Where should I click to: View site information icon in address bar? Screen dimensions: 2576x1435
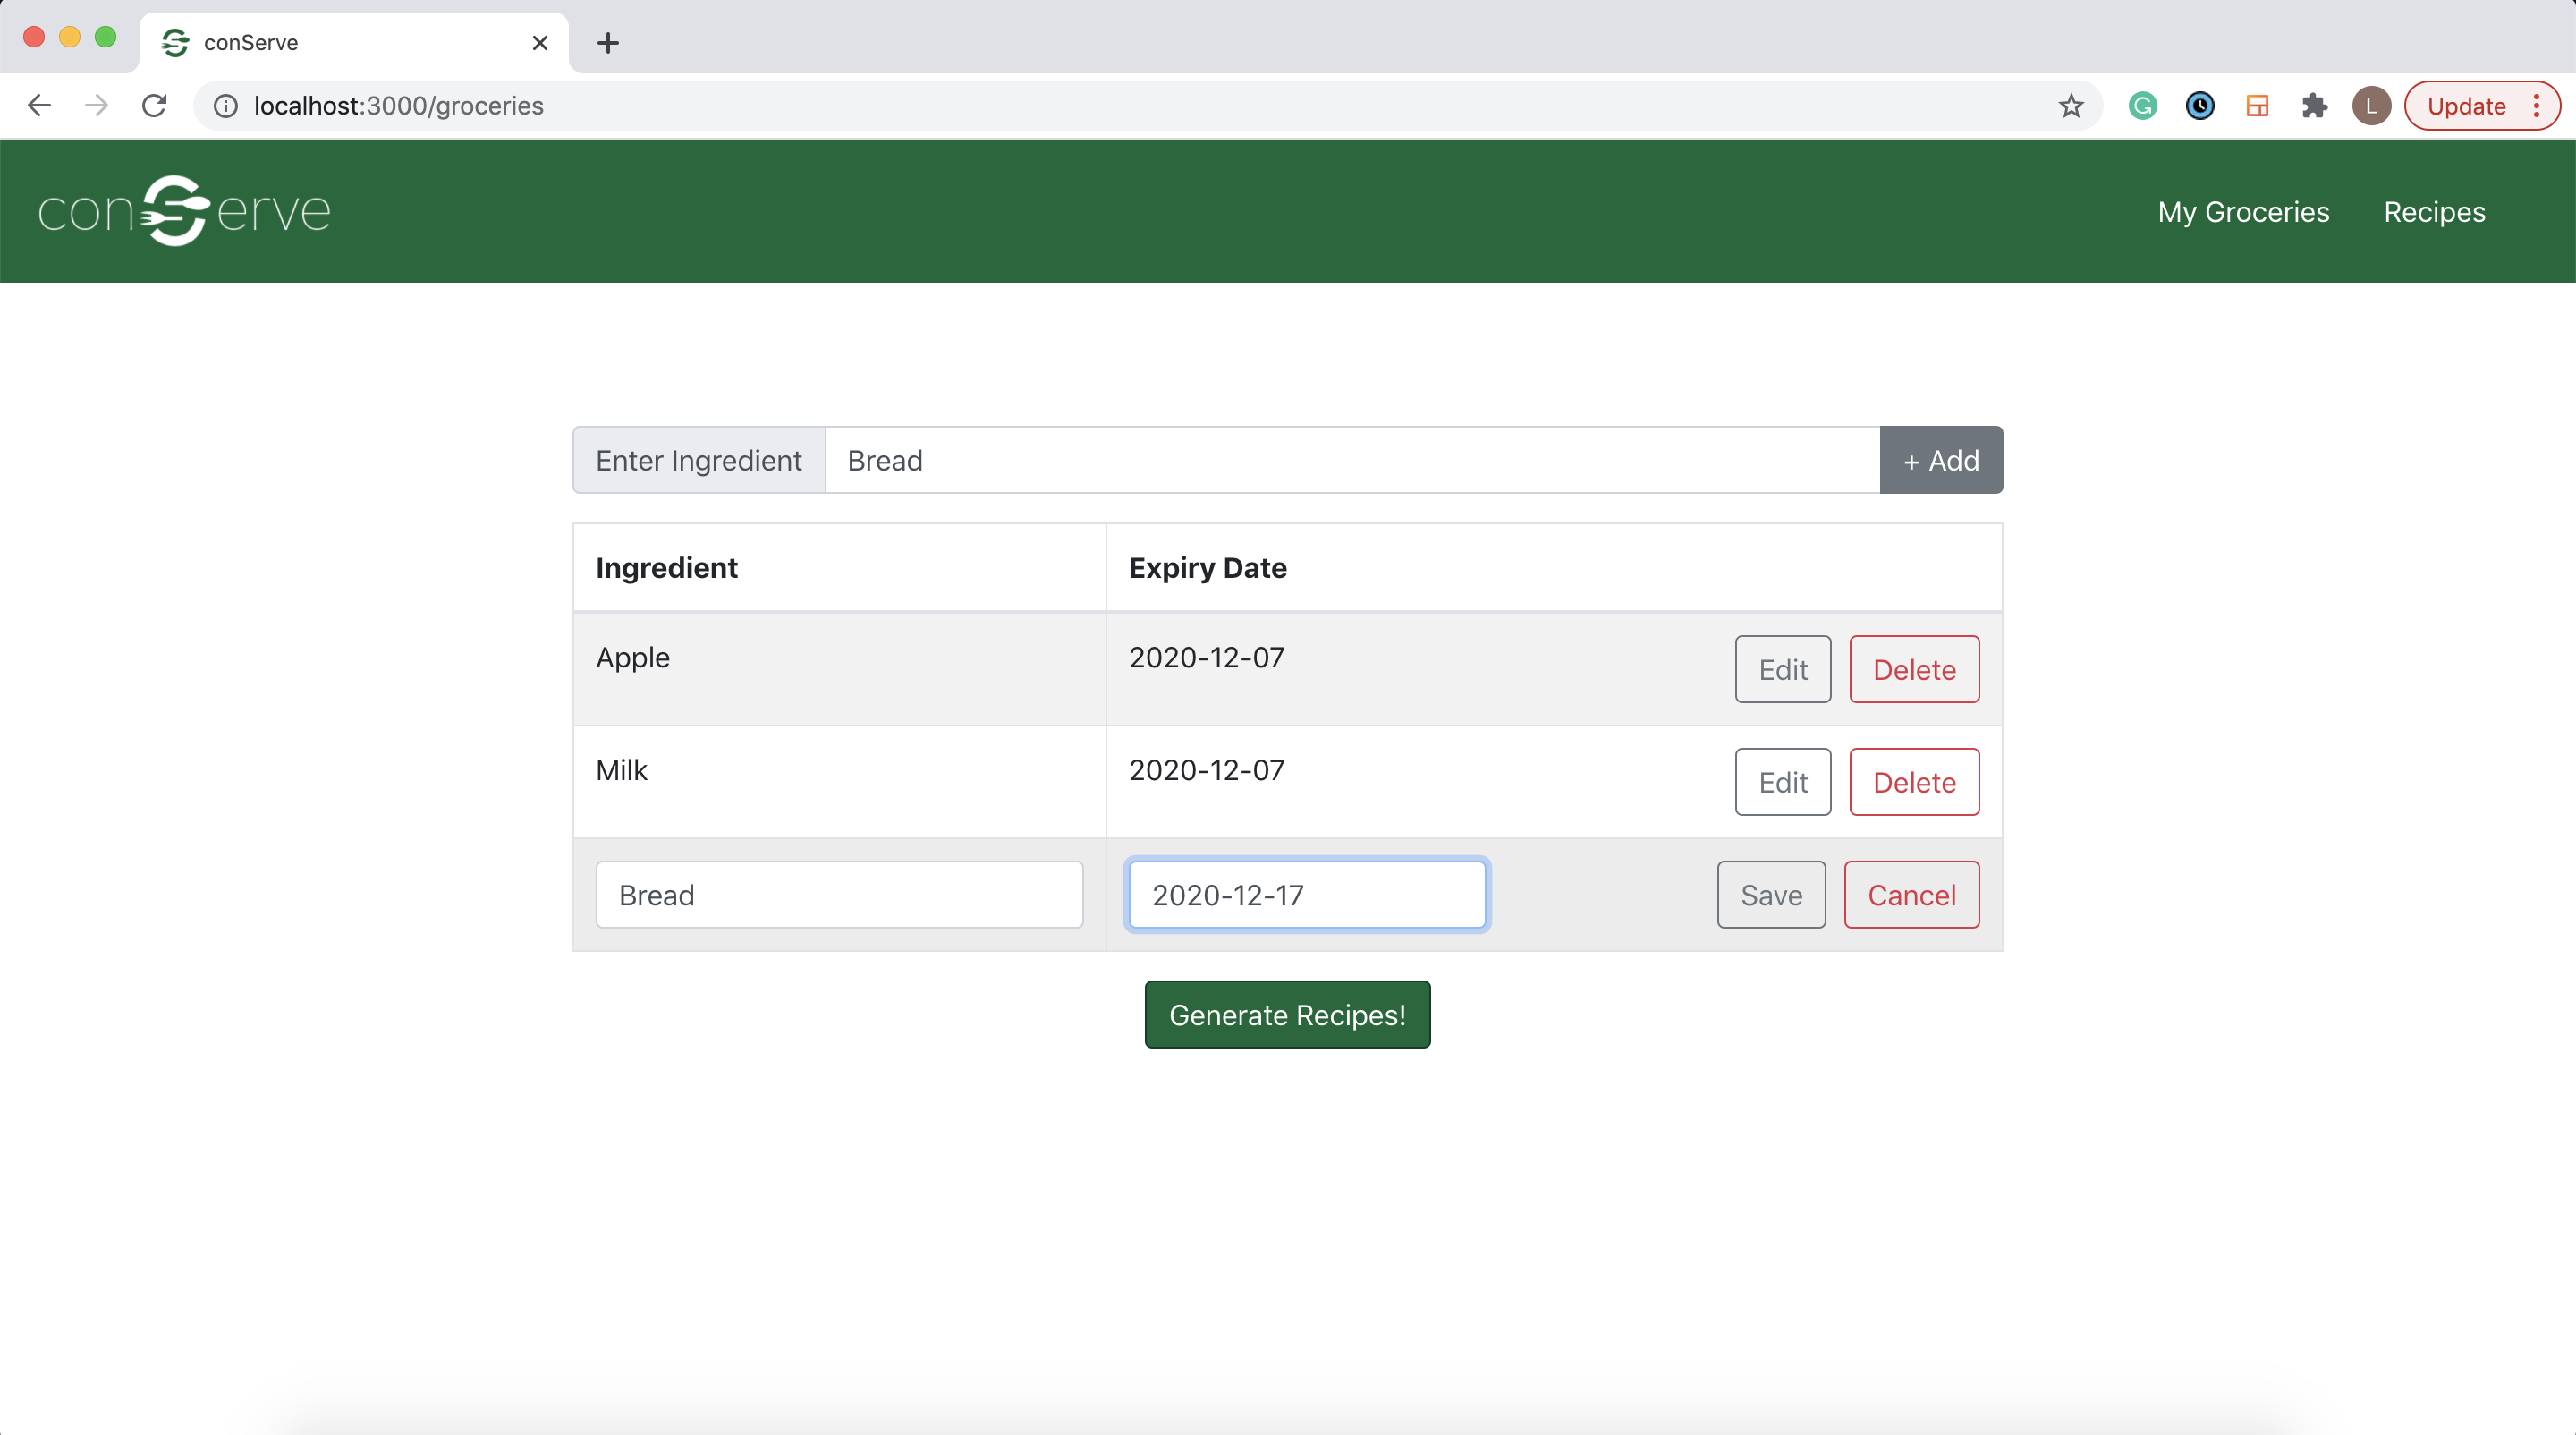226,106
